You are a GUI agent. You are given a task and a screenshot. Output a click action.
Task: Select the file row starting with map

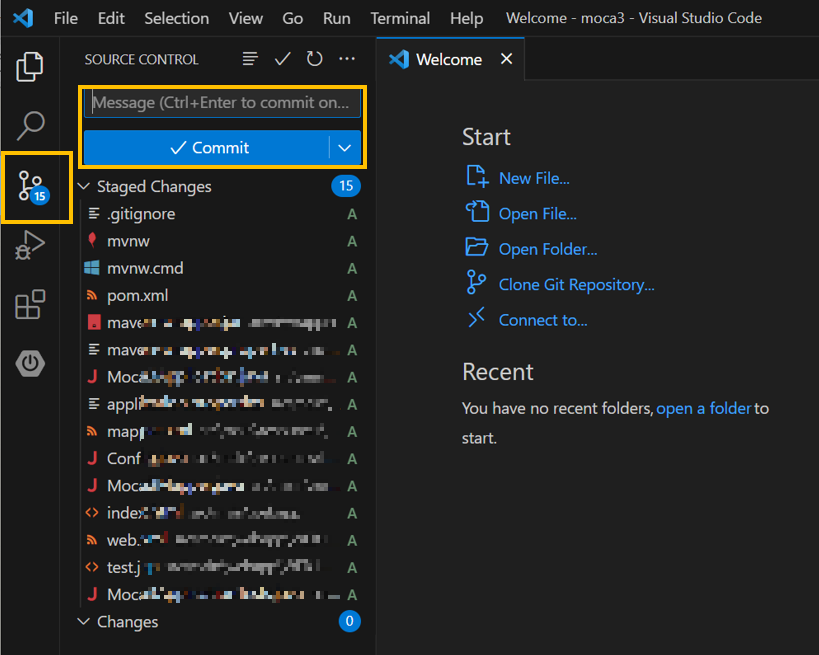(221, 431)
